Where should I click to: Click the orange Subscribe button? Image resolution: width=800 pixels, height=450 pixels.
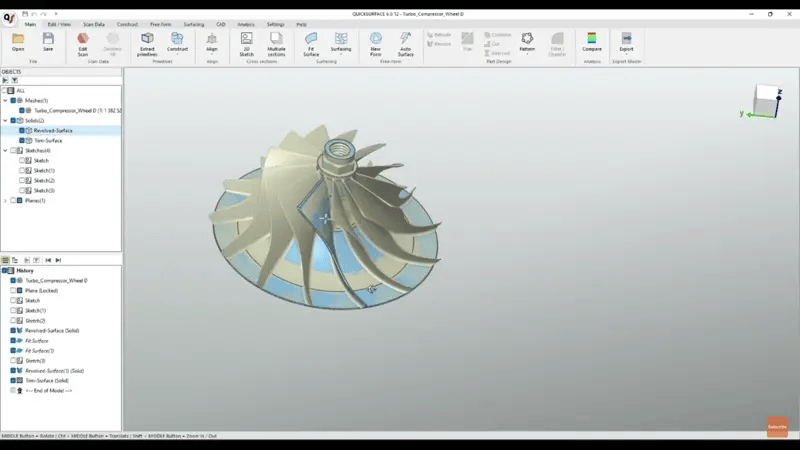[x=777, y=426]
